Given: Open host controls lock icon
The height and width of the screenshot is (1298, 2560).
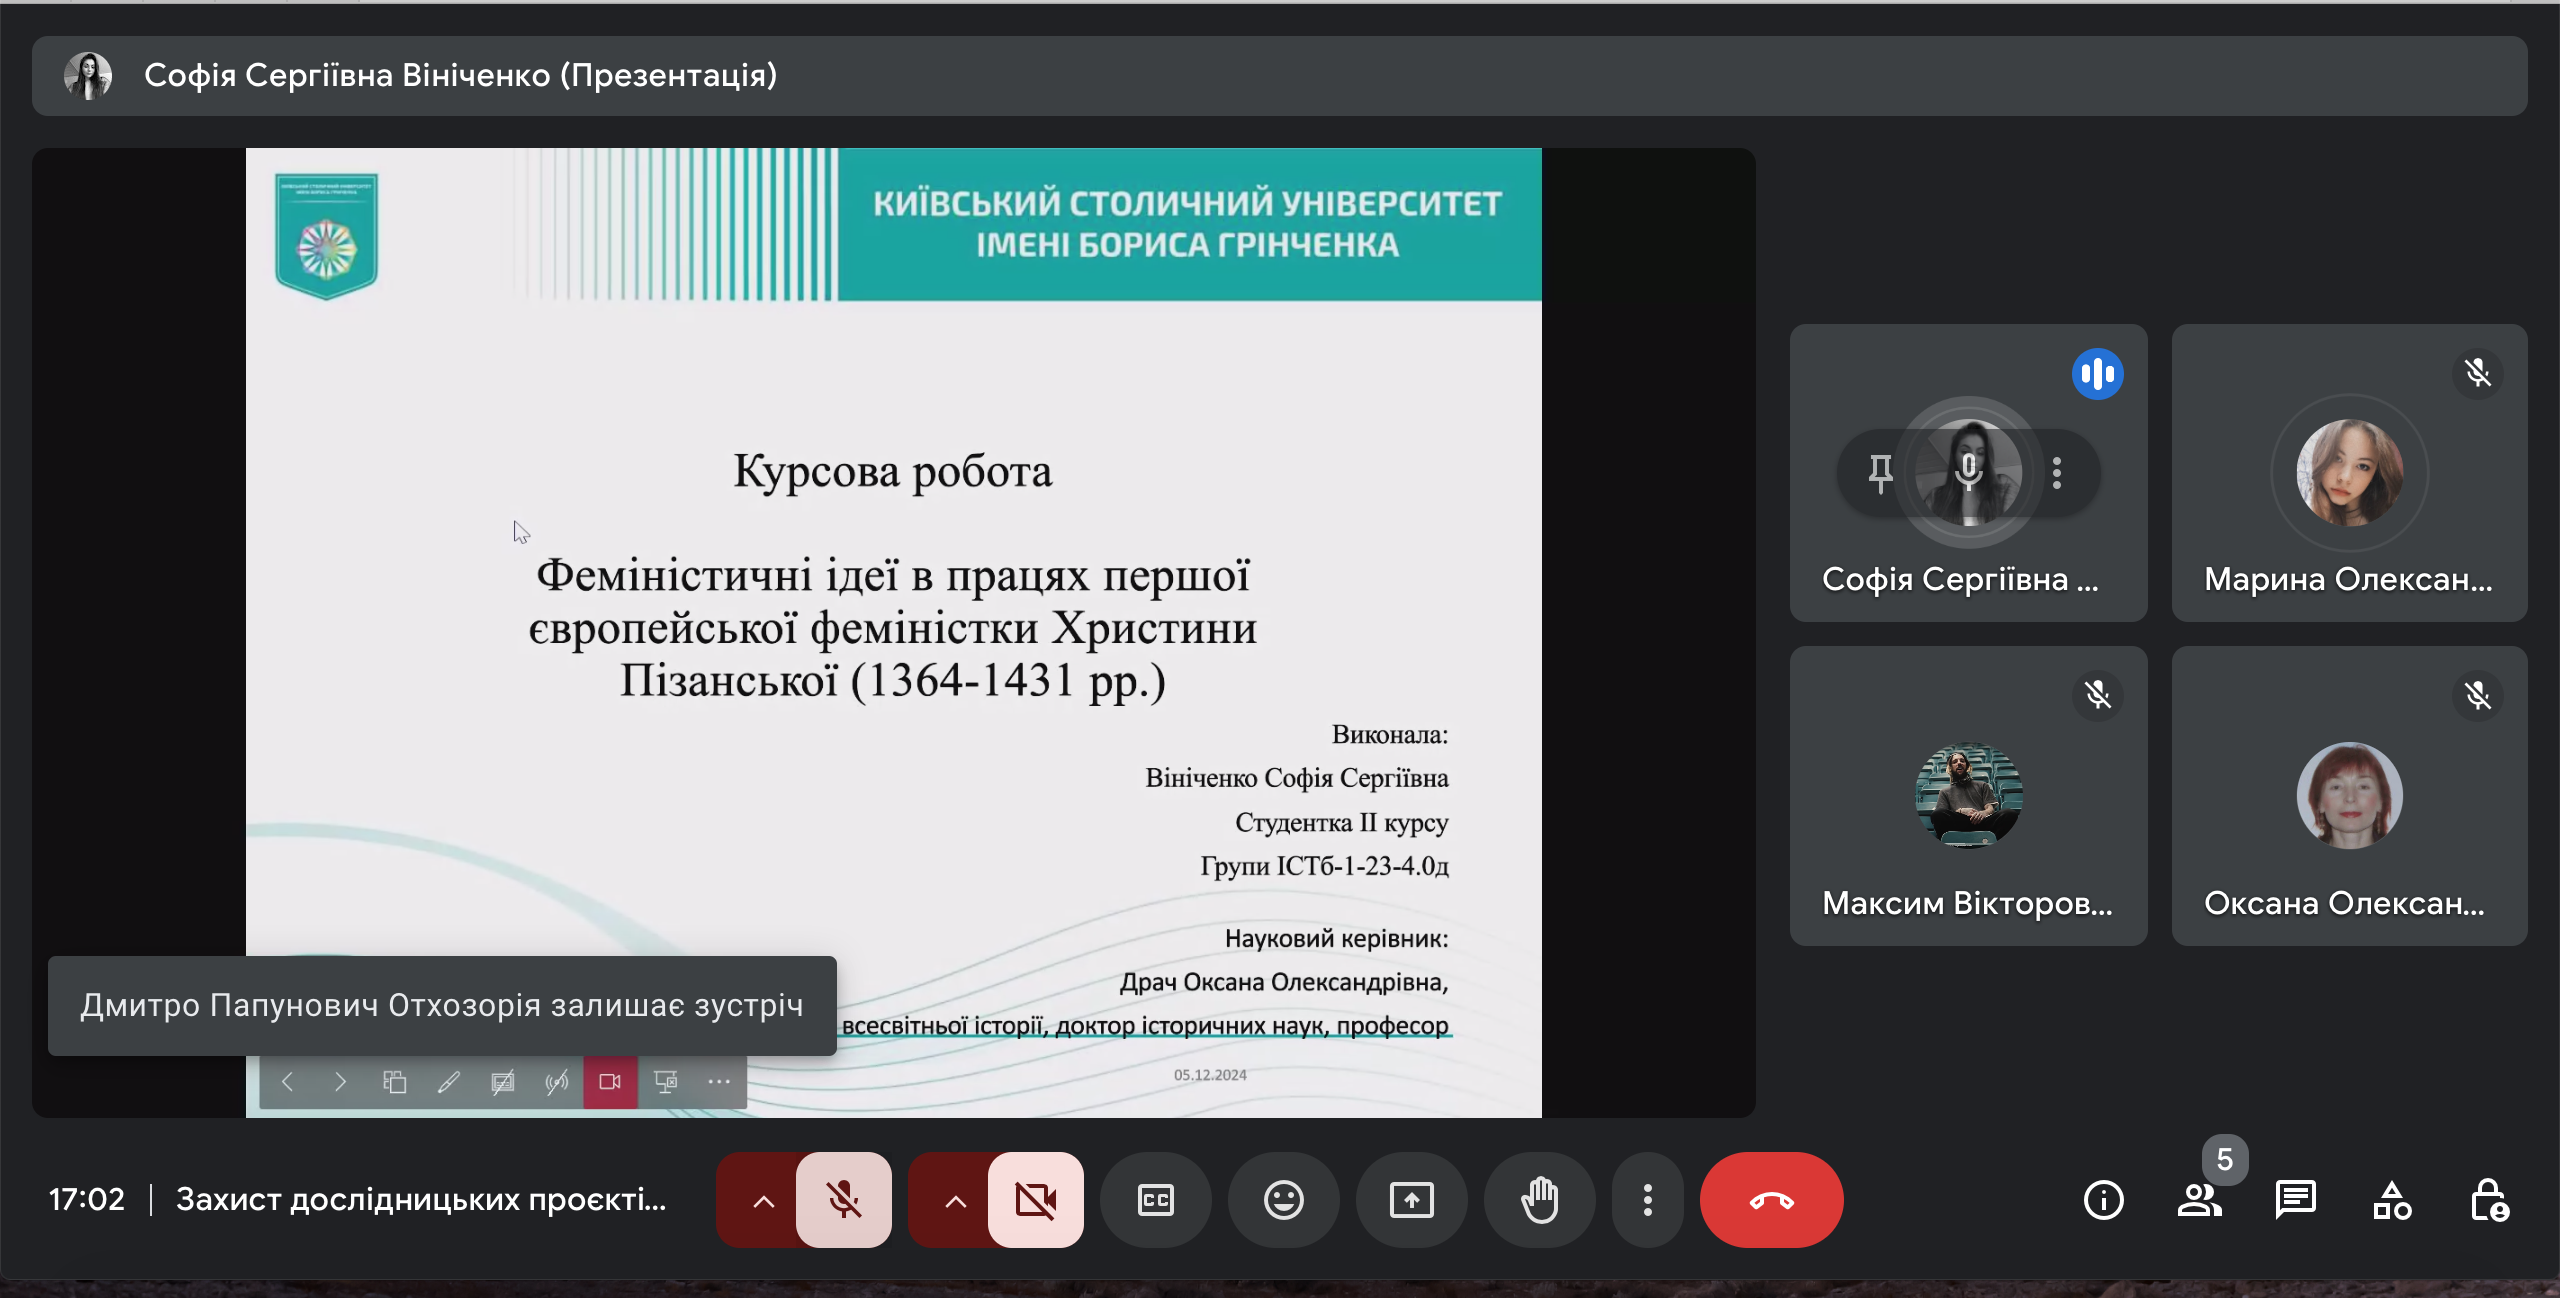Looking at the screenshot, I should point(2487,1199).
